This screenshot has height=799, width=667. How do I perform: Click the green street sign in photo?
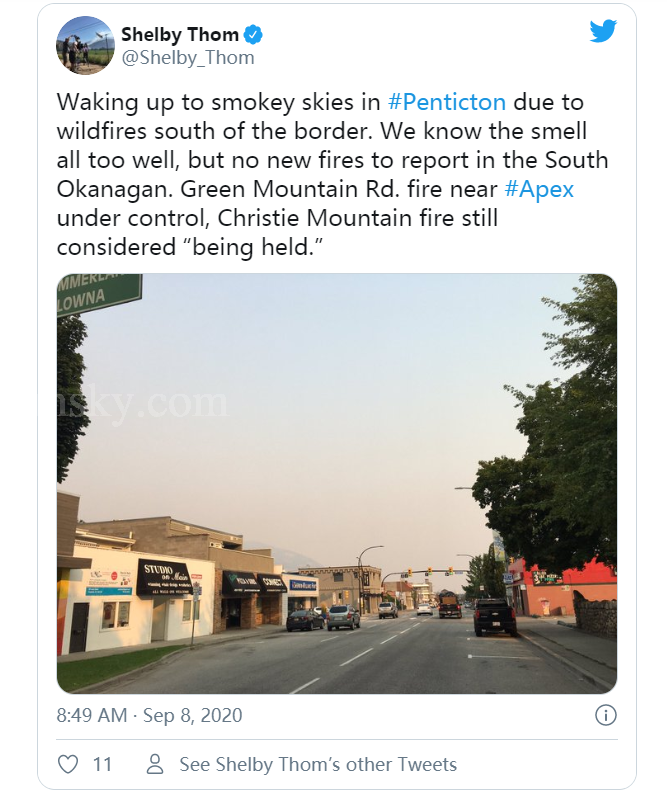(98, 291)
